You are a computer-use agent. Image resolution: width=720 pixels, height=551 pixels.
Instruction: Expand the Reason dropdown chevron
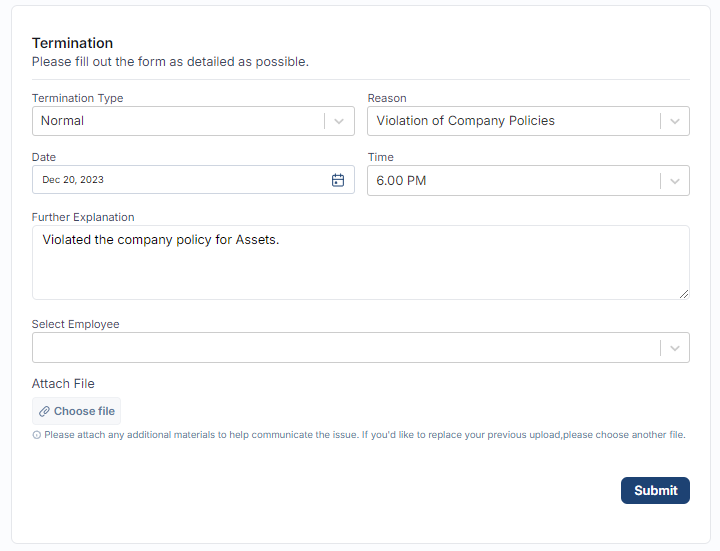(675, 121)
